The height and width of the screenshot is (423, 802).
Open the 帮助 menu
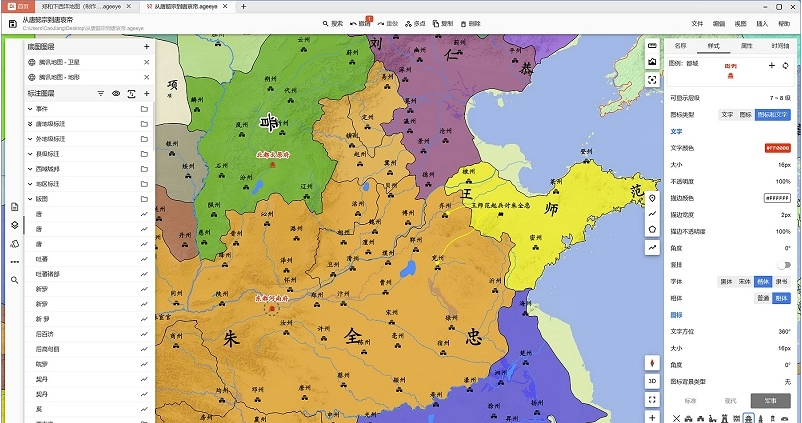click(x=784, y=24)
